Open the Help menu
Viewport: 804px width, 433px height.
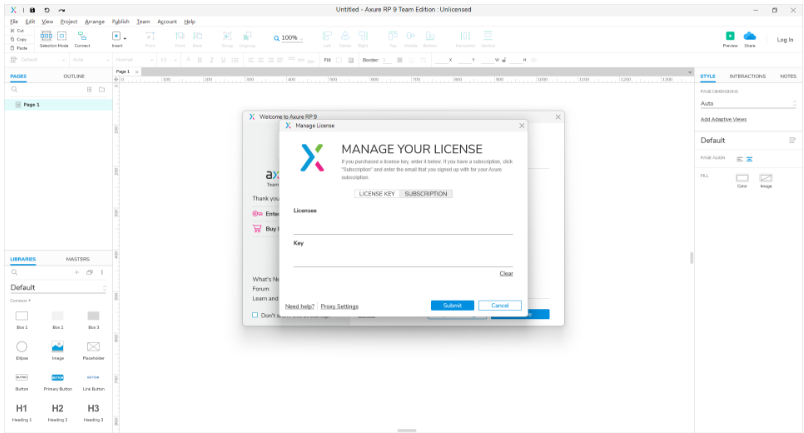coord(190,22)
